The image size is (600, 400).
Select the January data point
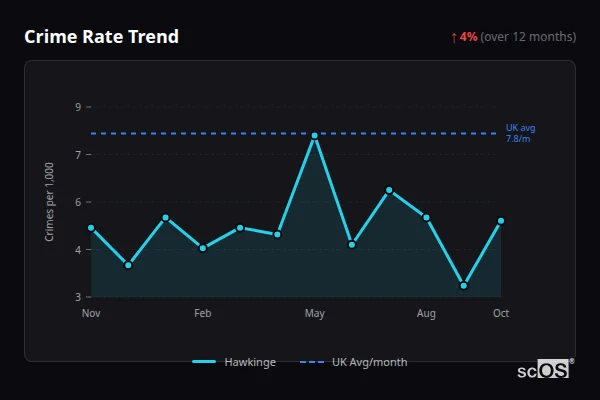[x=166, y=217]
